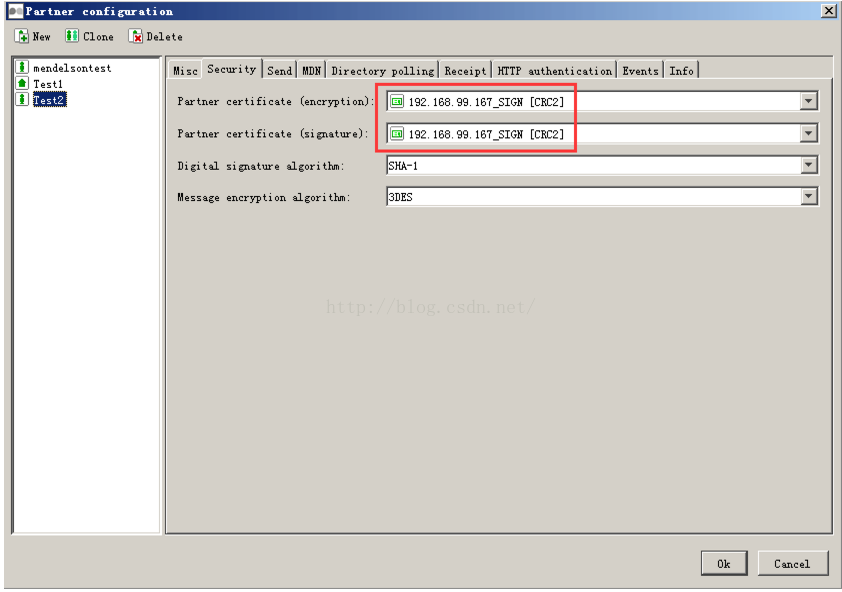Click the Test1 local station icon
The image size is (842, 592).
pos(22,83)
